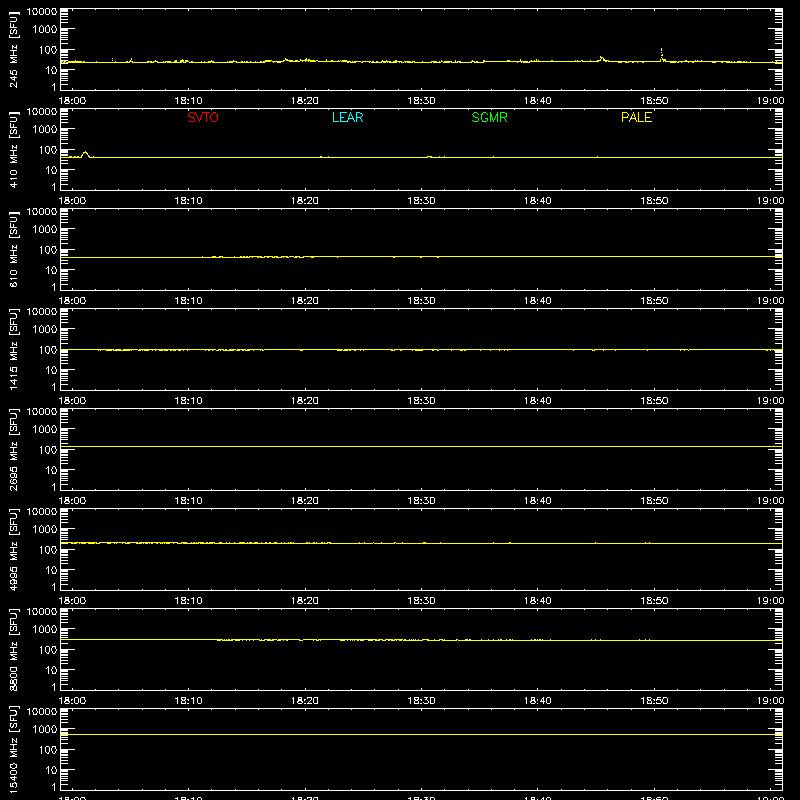Select the 1415 MHz [SFU] axis label
The height and width of the screenshot is (800, 800).
13,349
